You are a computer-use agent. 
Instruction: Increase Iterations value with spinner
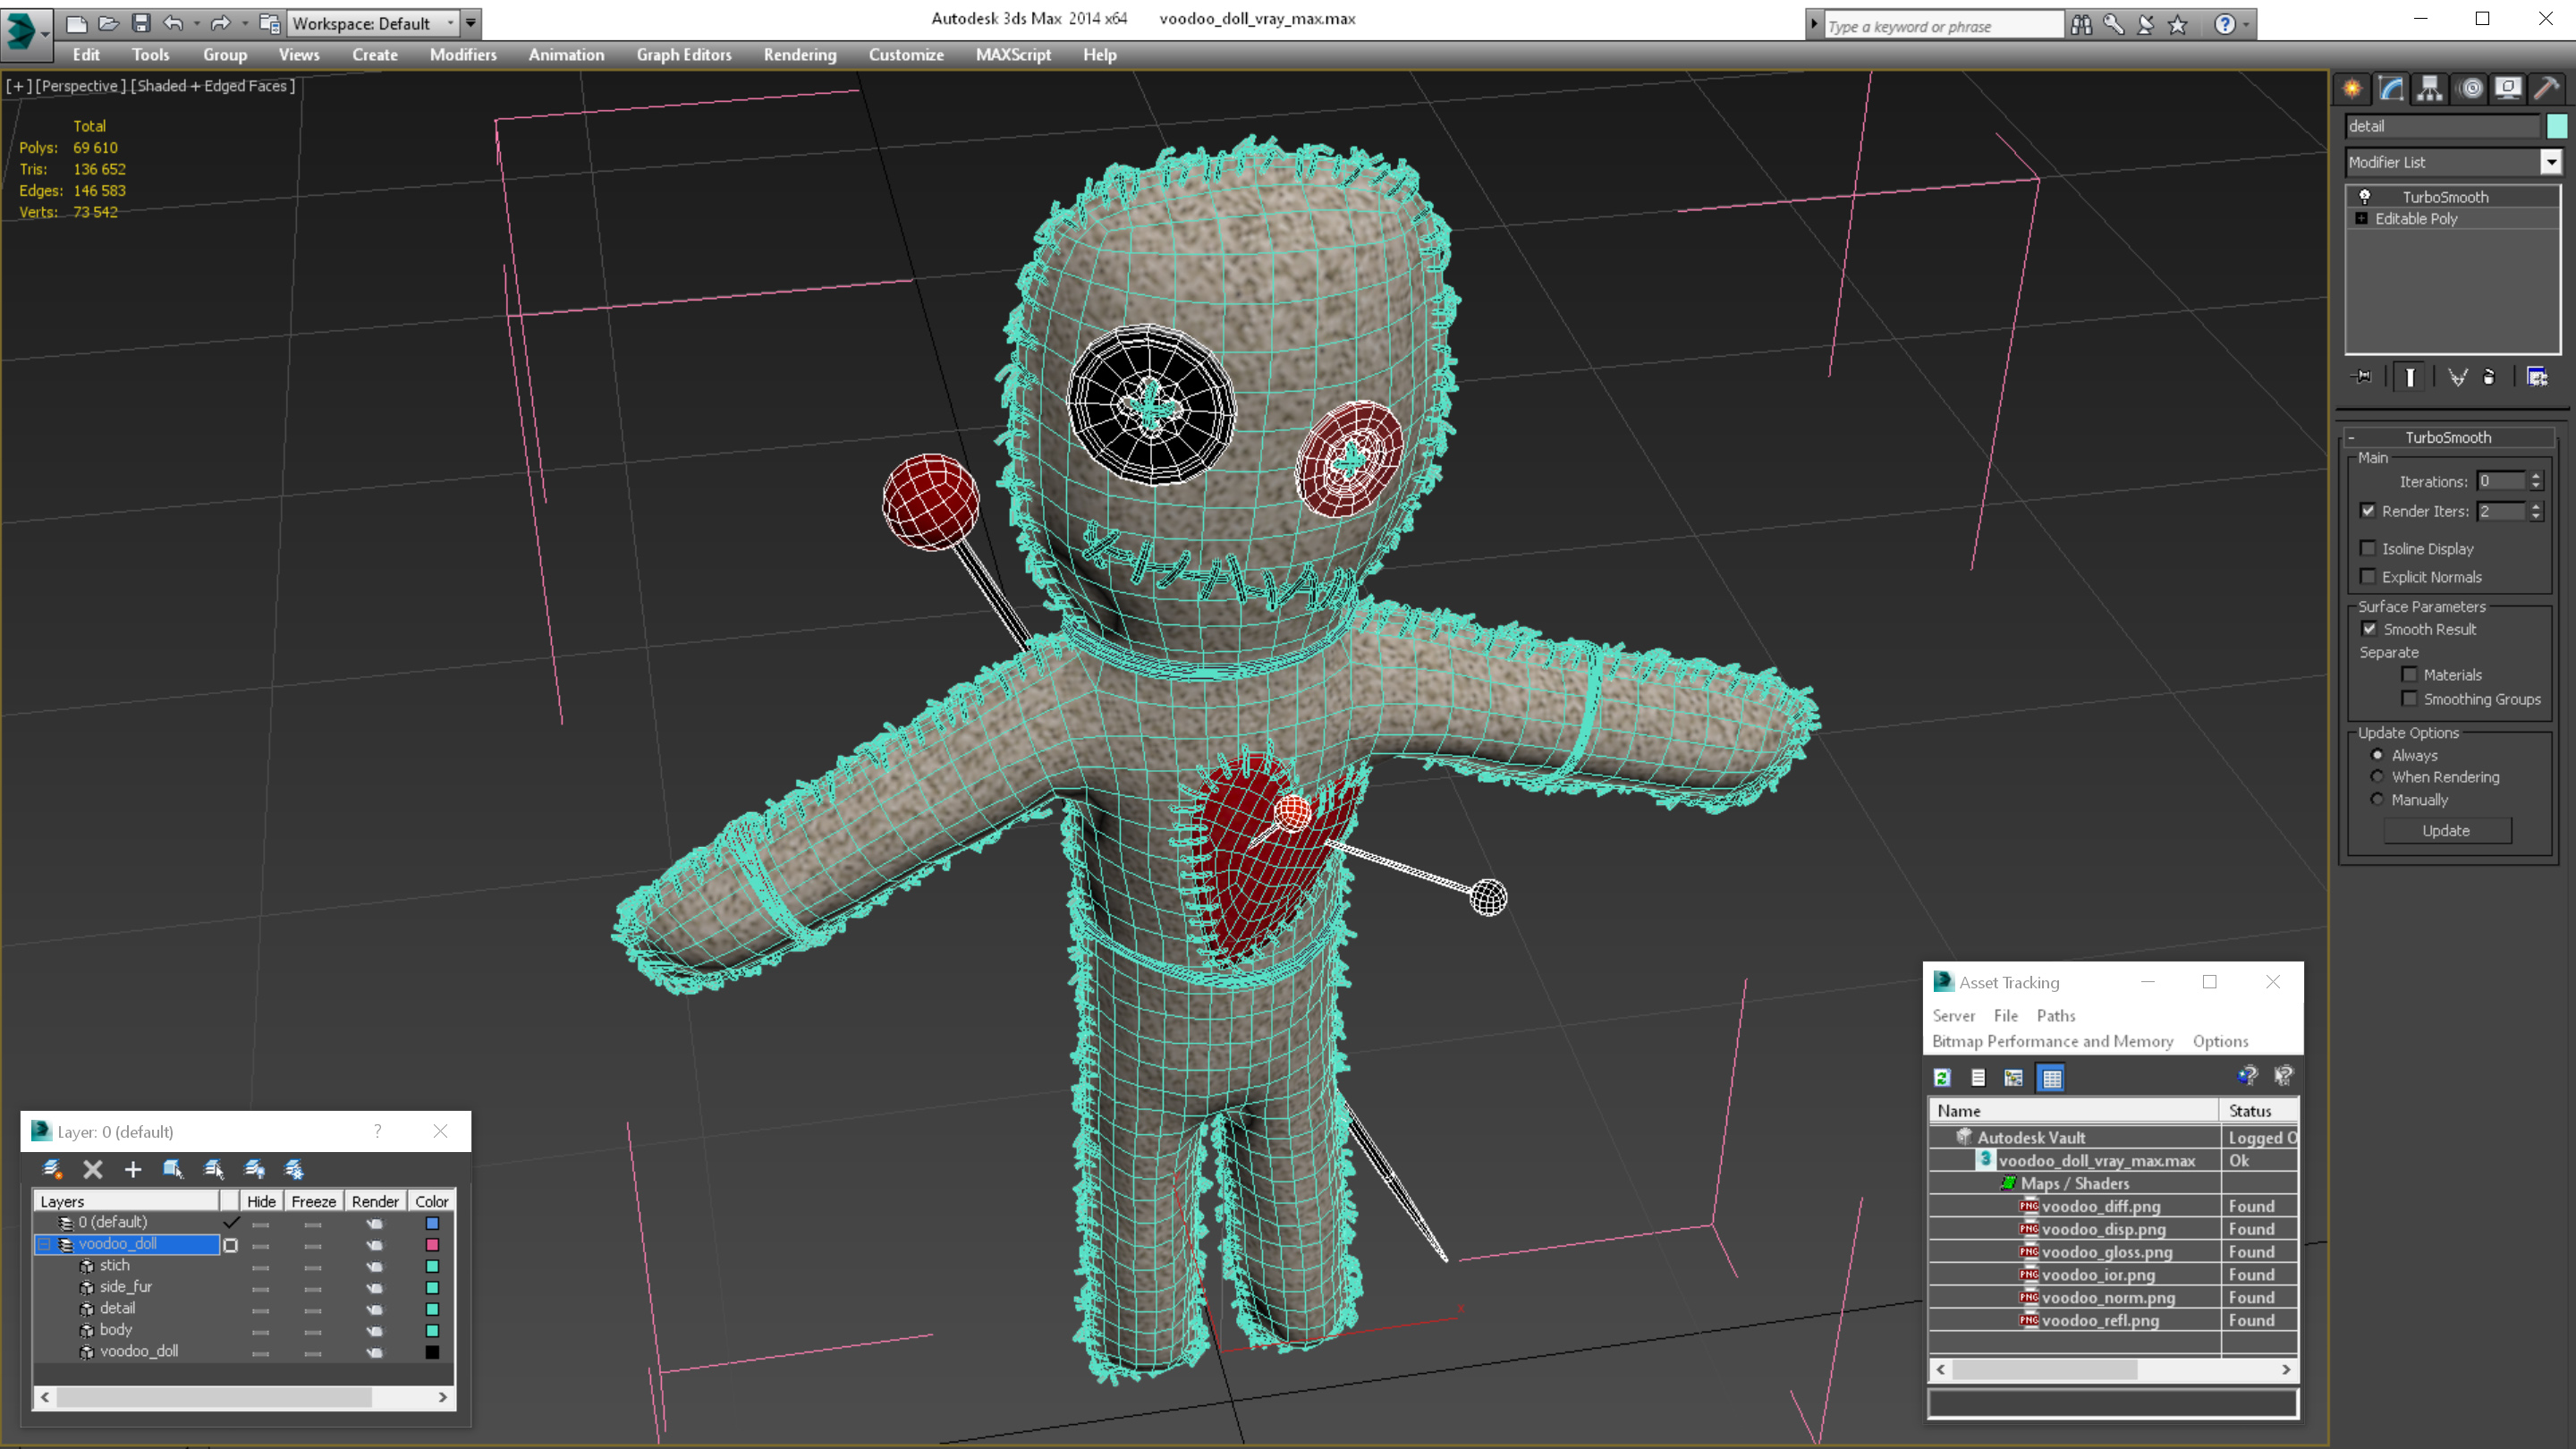tap(2536, 476)
